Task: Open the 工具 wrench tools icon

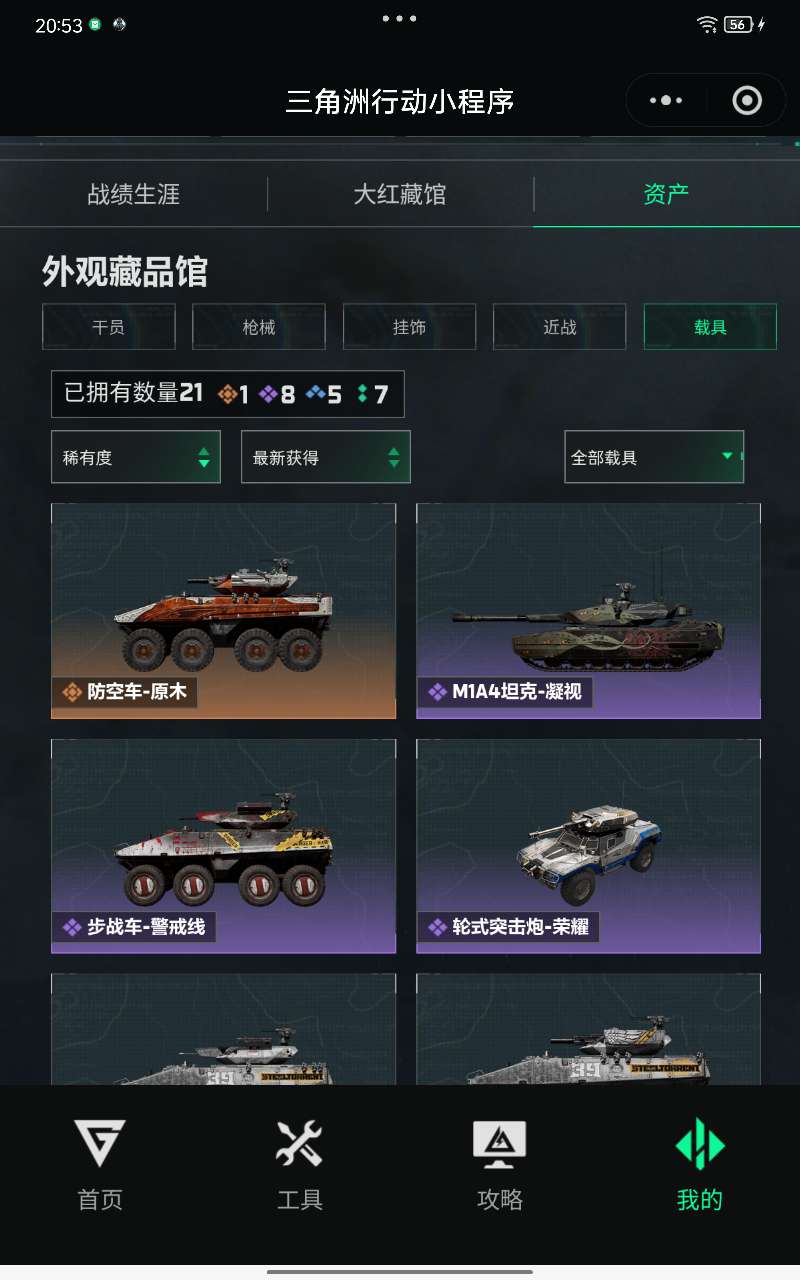Action: 299,1144
